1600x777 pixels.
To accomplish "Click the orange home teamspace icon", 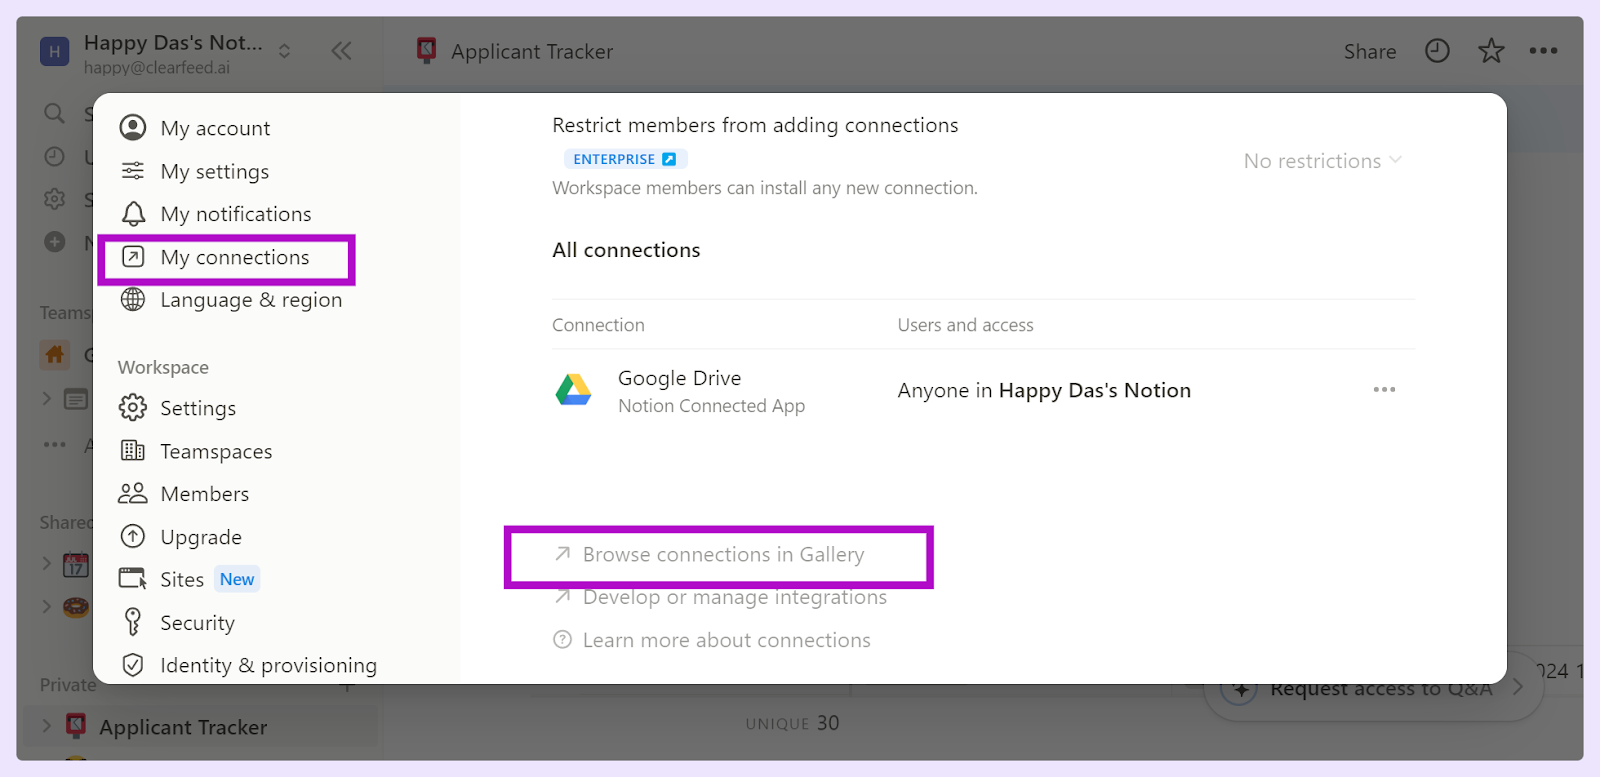I will tap(54, 354).
